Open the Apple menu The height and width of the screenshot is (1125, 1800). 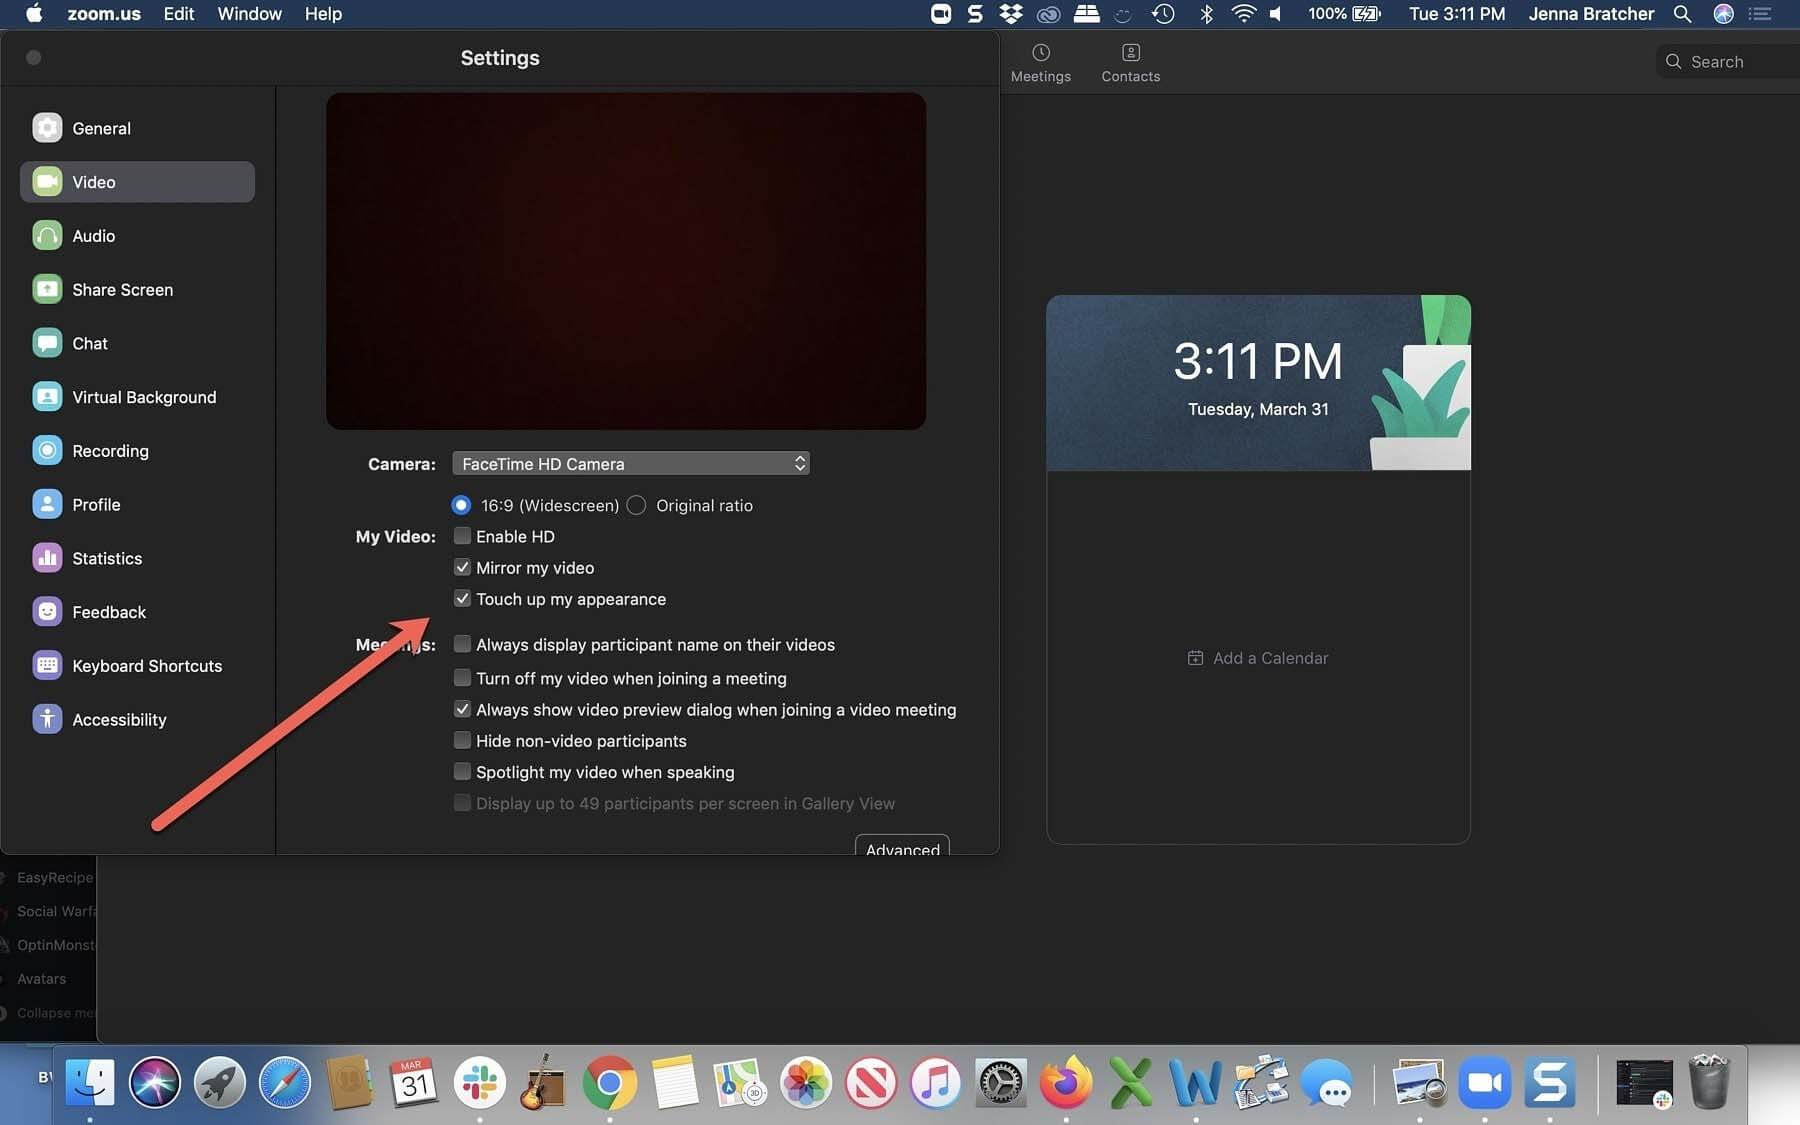pyautogui.click(x=33, y=14)
